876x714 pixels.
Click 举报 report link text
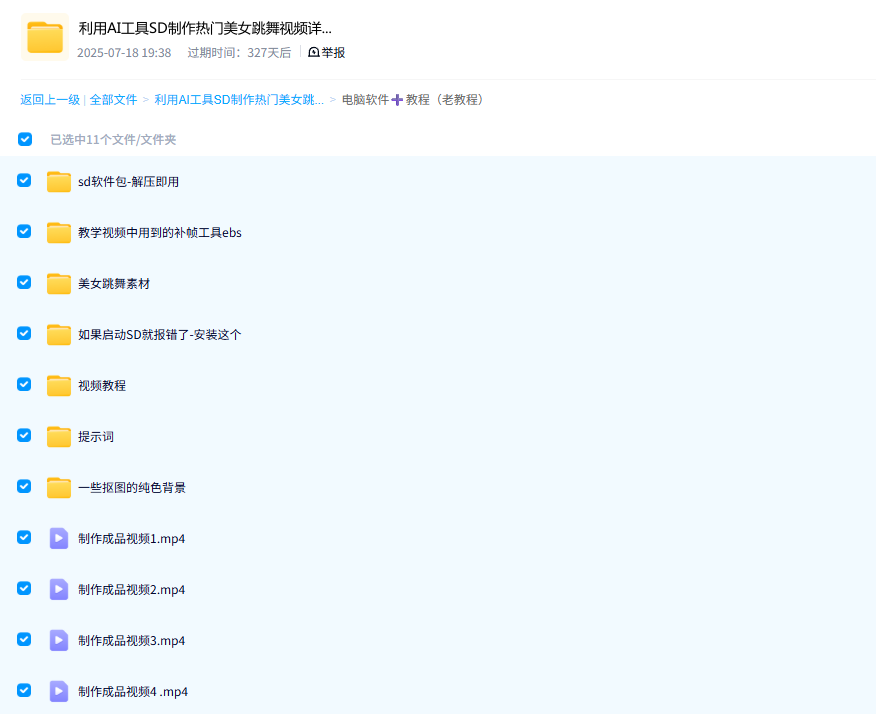pyautogui.click(x=334, y=53)
